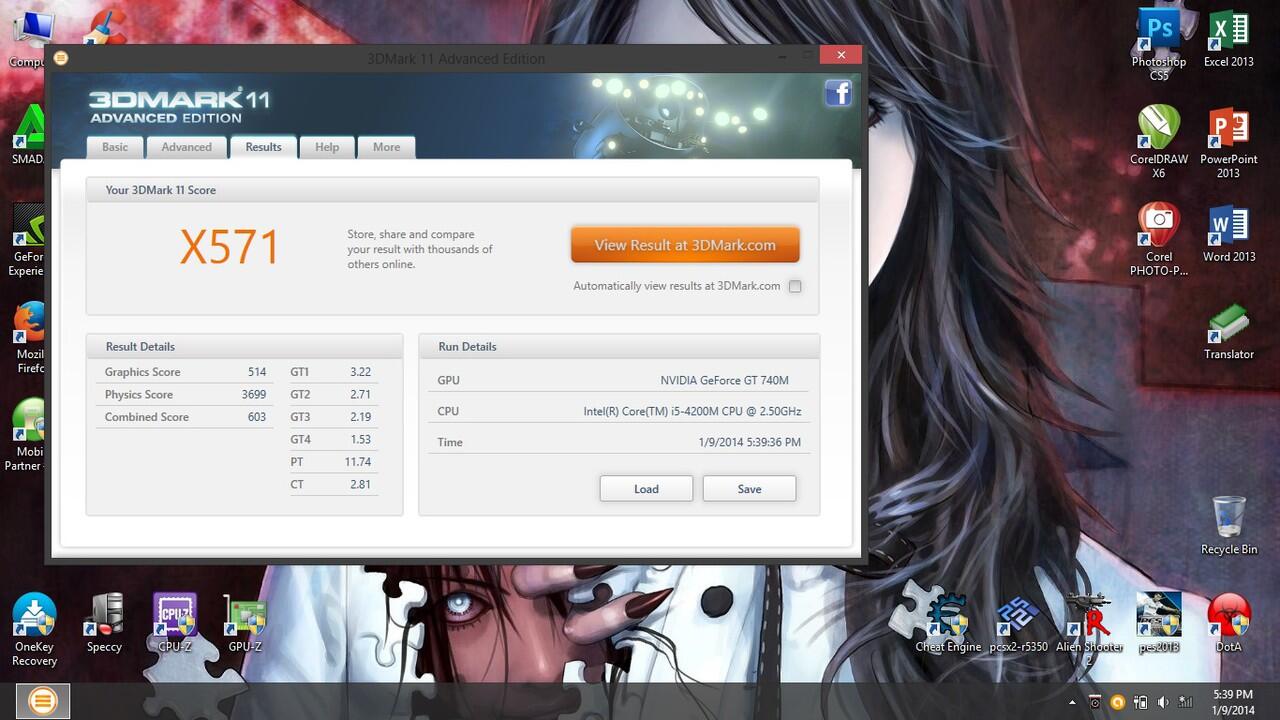Click the PT value 11.74

pyautogui.click(x=357, y=462)
